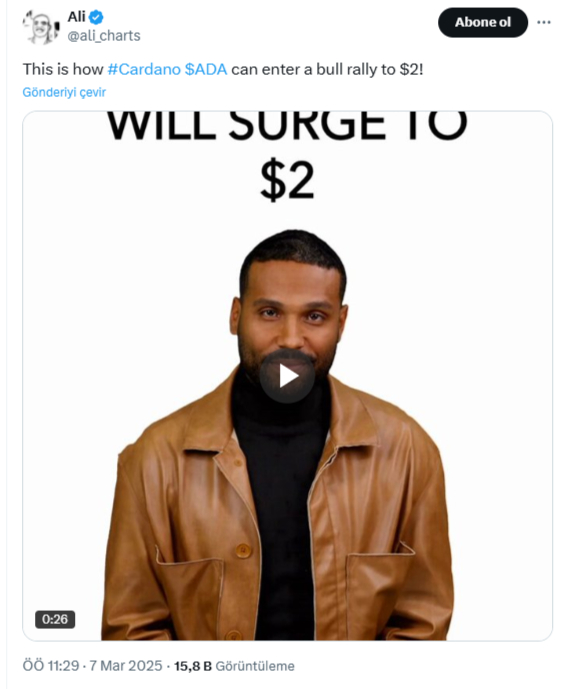Click the 7 Mar 2025 post date
This screenshot has height=689, width=566.
(126, 665)
